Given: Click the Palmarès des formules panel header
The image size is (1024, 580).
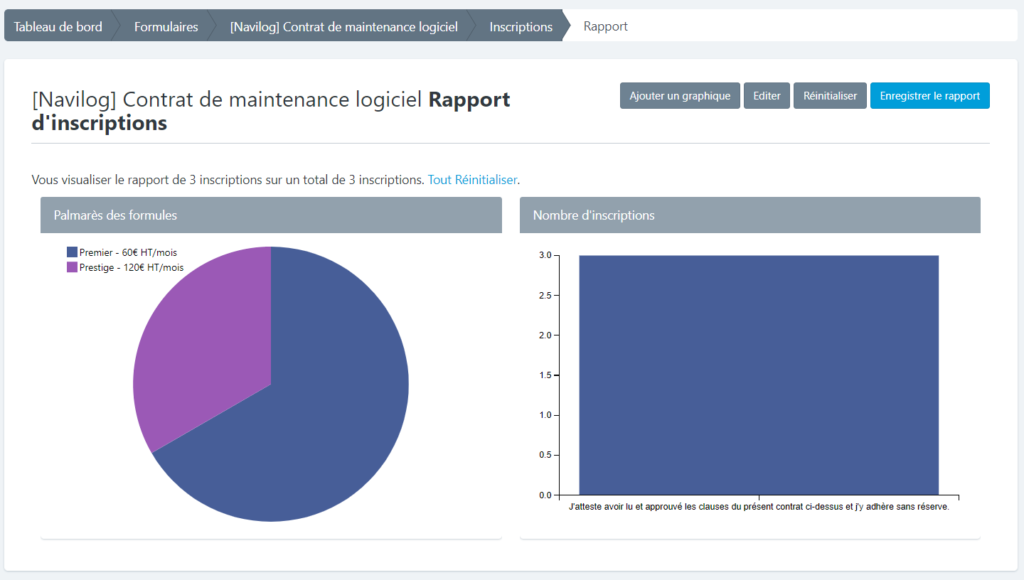Looking at the screenshot, I should click(270, 215).
